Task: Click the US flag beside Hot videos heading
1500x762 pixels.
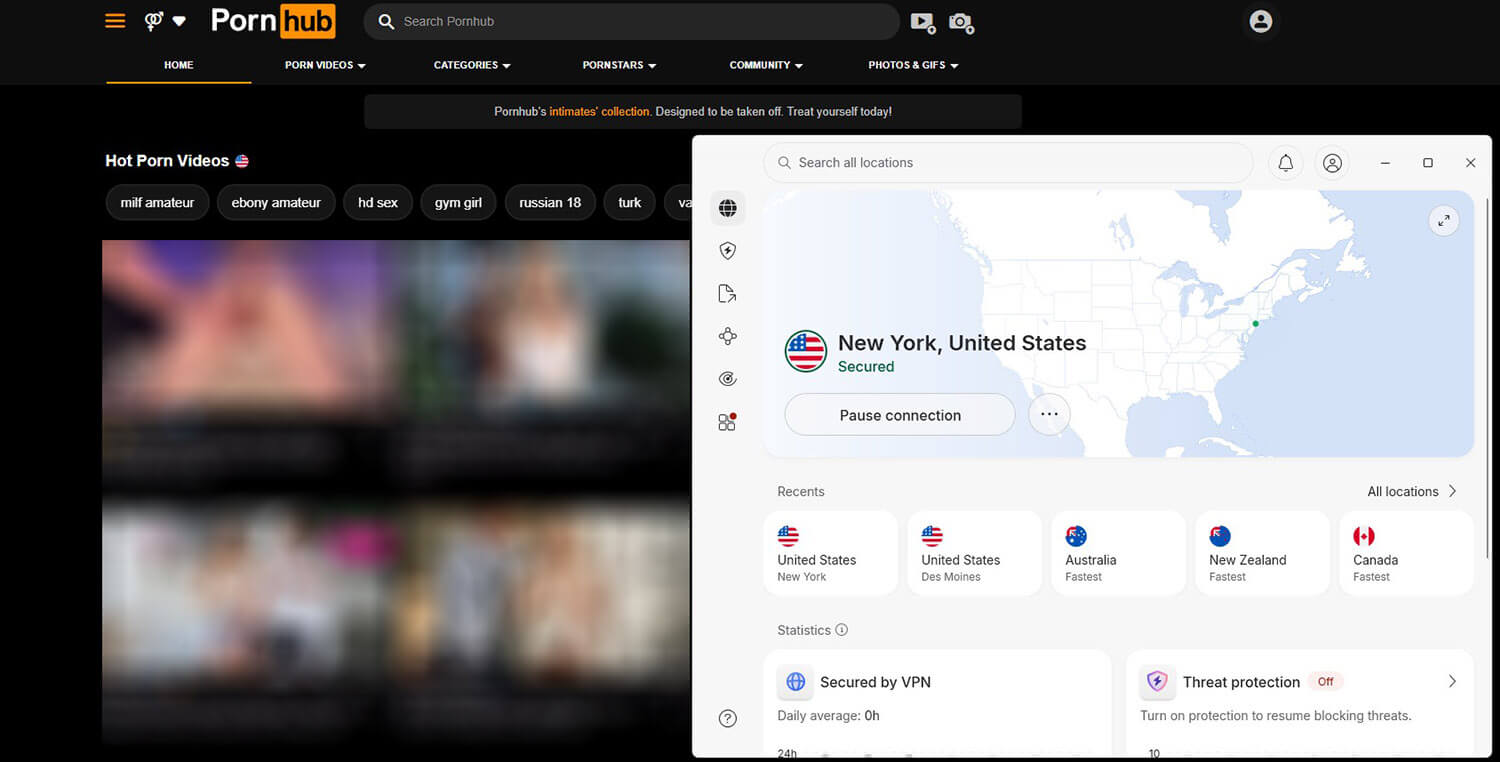Action: [242, 161]
